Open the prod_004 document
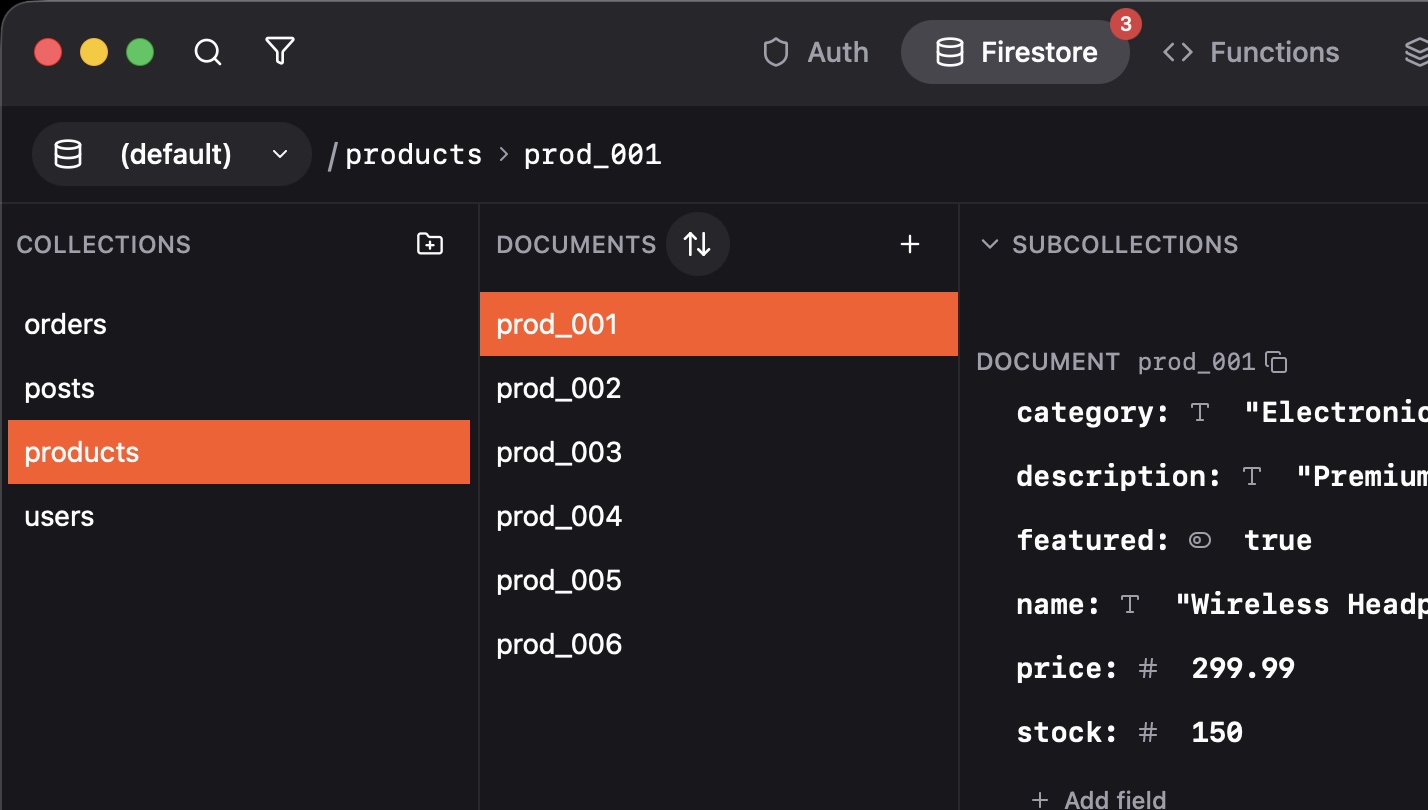Screen dimensions: 1428x810 pos(719,516)
